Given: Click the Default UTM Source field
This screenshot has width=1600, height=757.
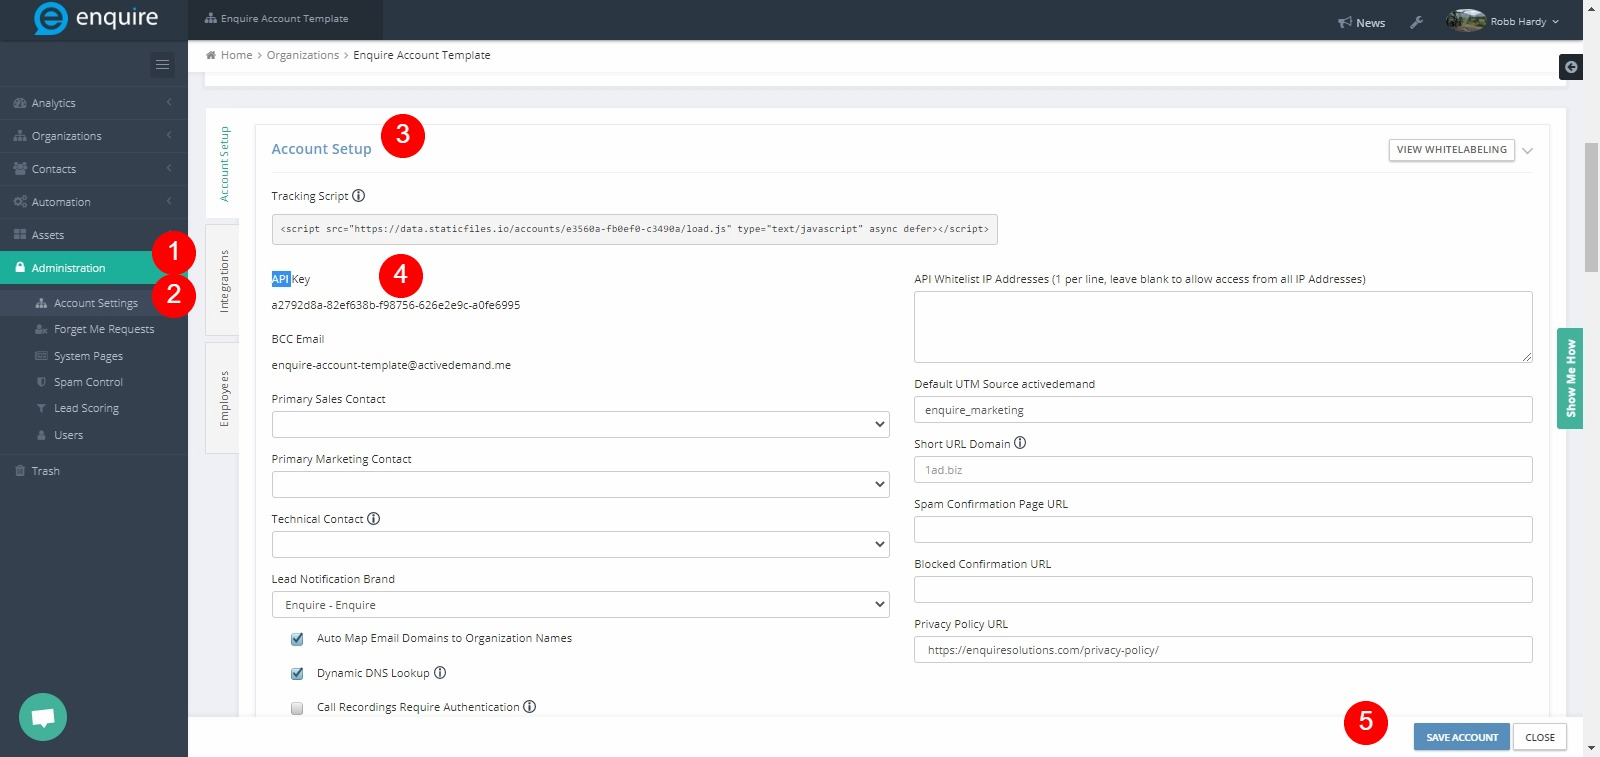Looking at the screenshot, I should [1223, 410].
